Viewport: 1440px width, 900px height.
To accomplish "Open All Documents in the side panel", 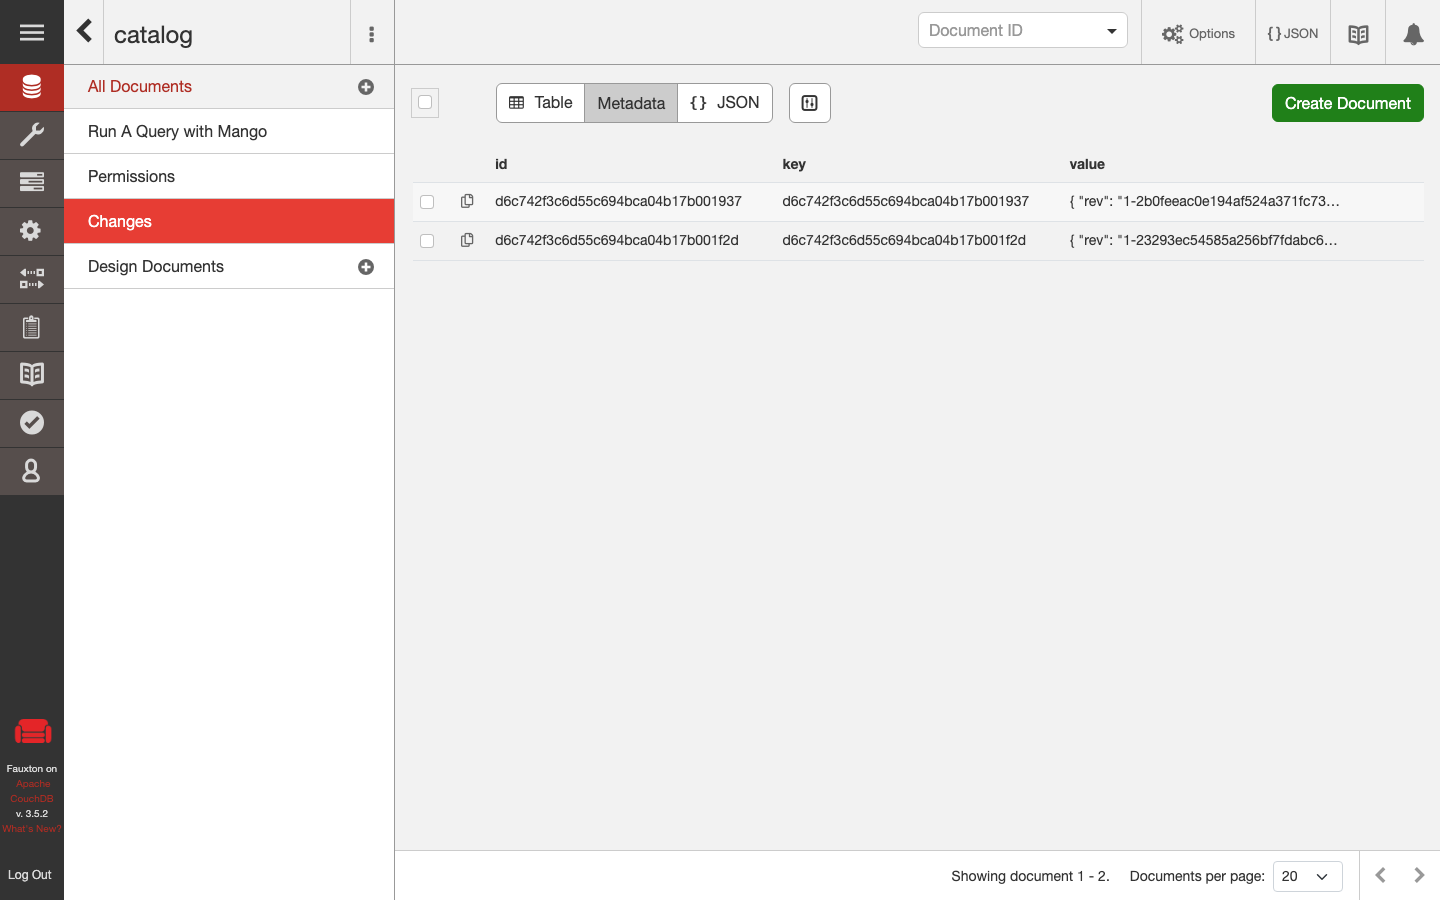I will tap(140, 87).
